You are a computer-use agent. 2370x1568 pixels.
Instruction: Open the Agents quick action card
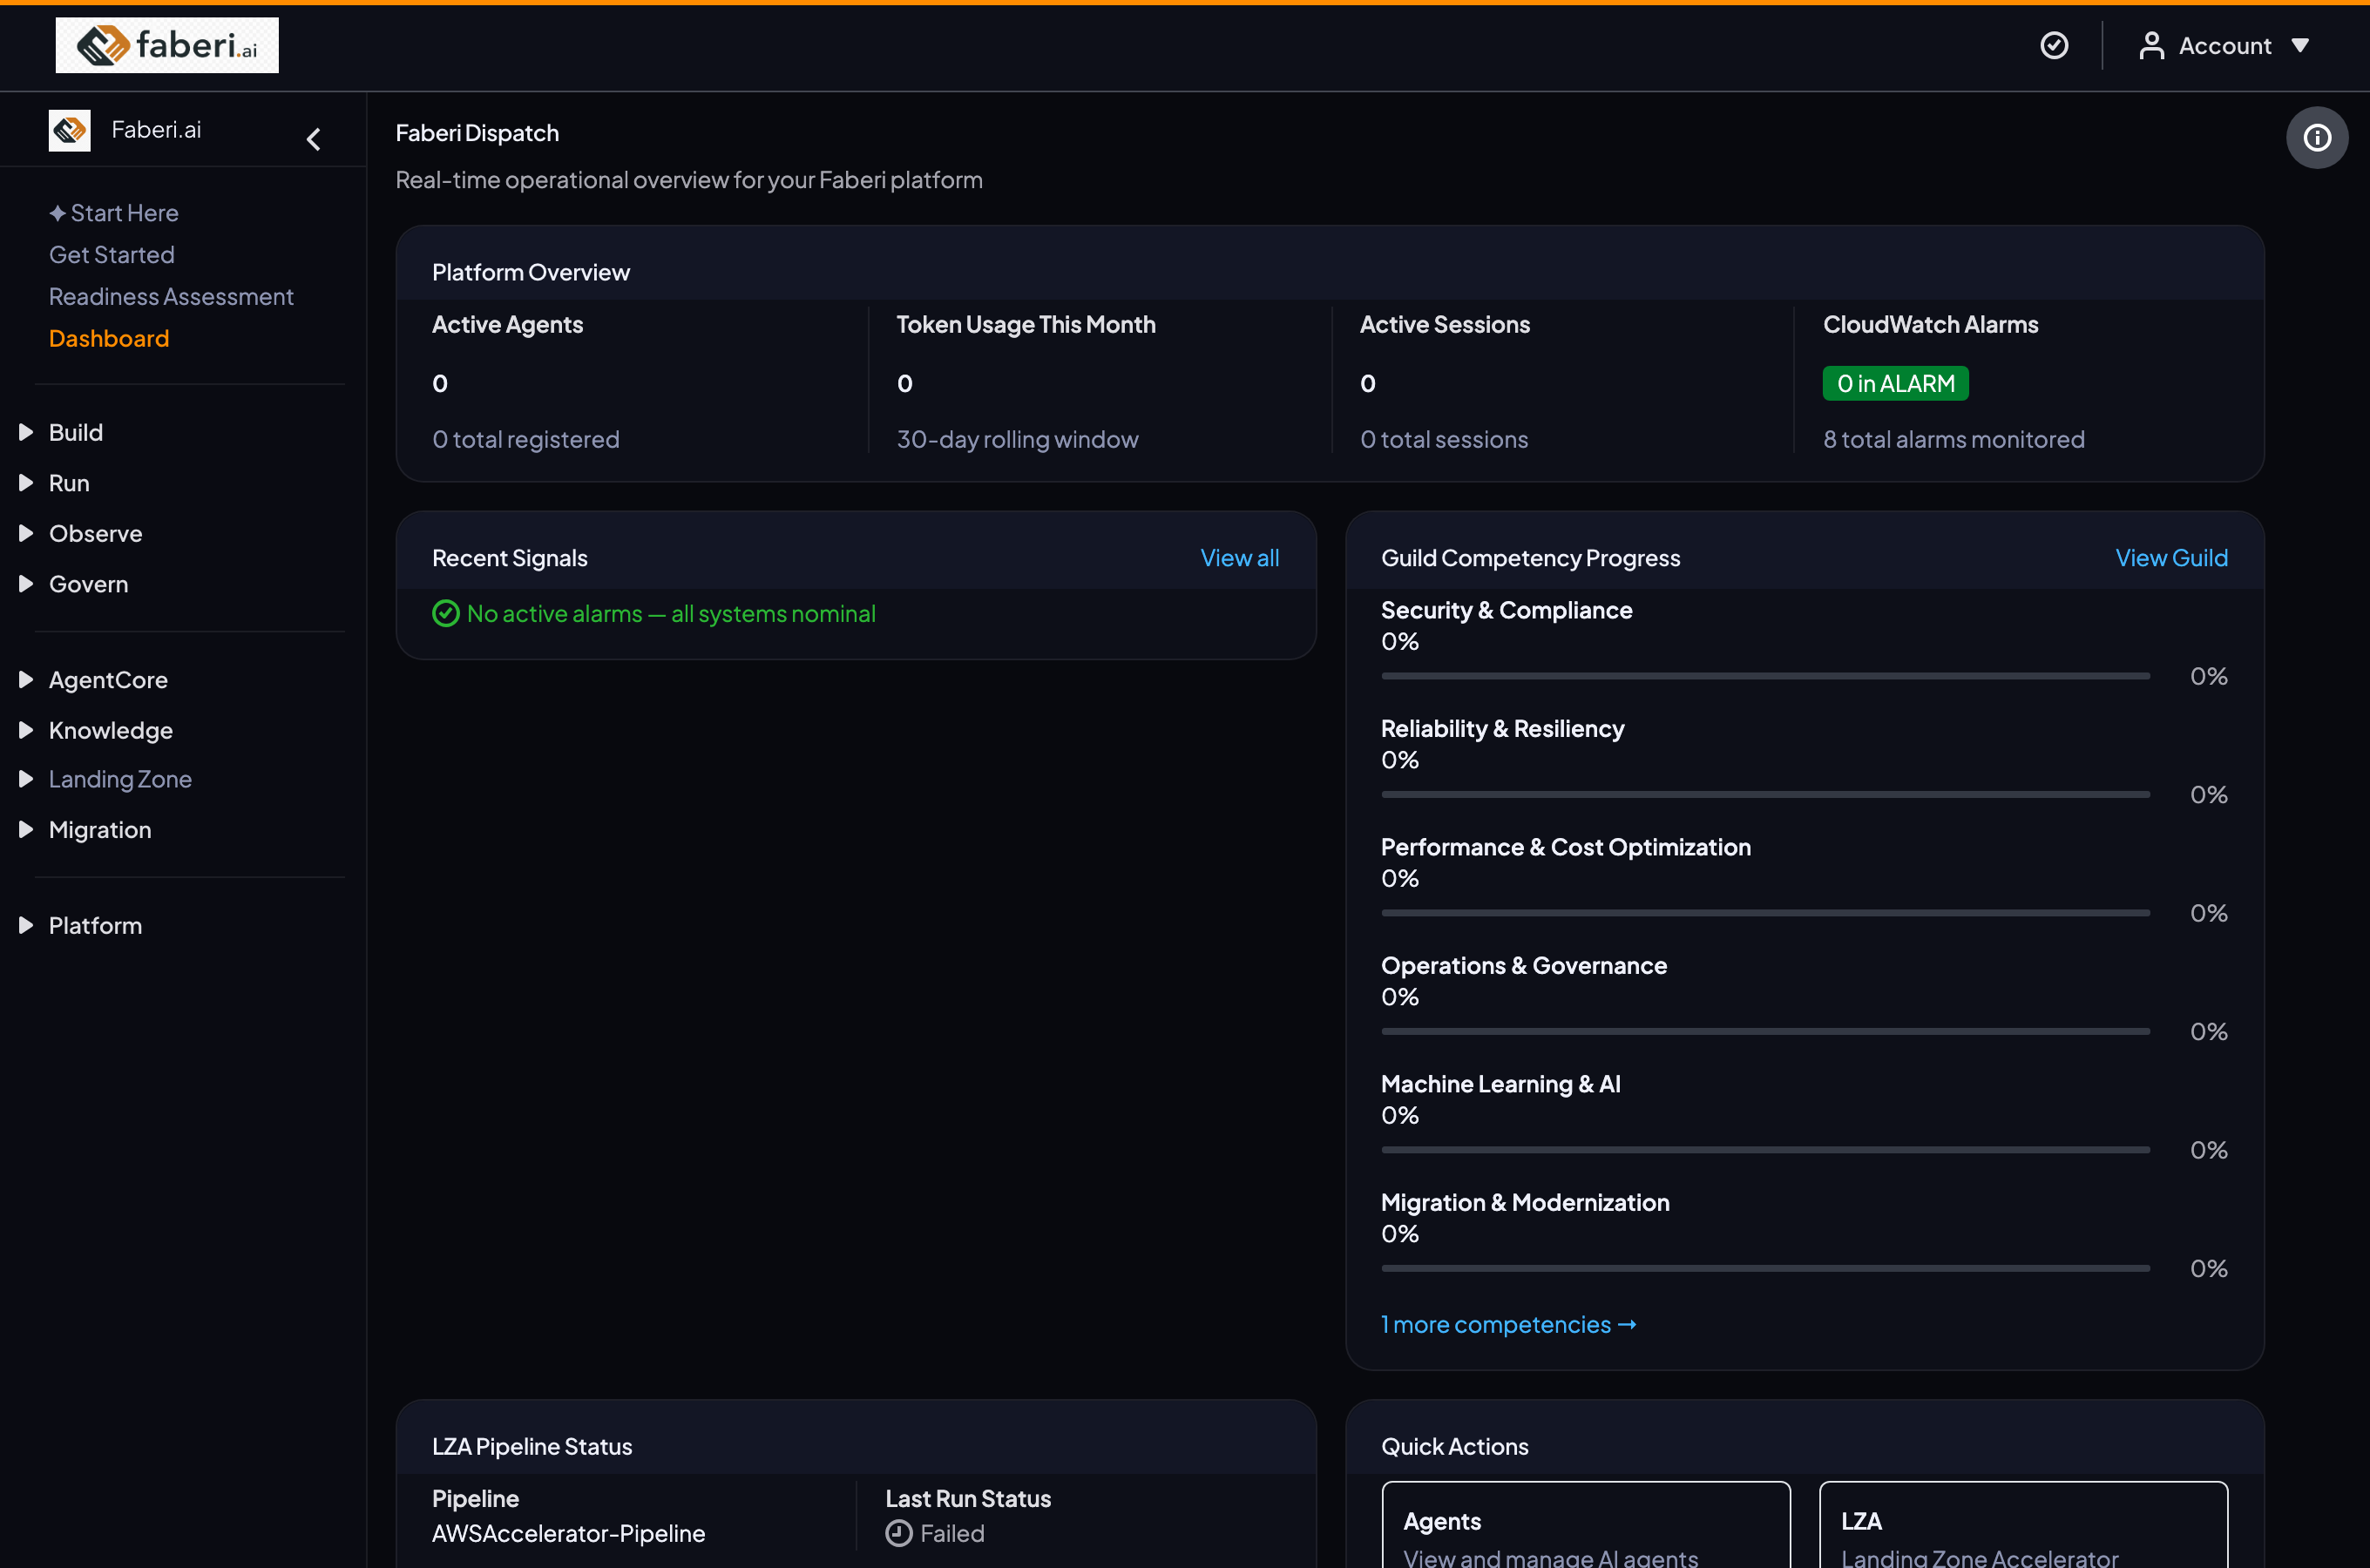(x=1585, y=1525)
